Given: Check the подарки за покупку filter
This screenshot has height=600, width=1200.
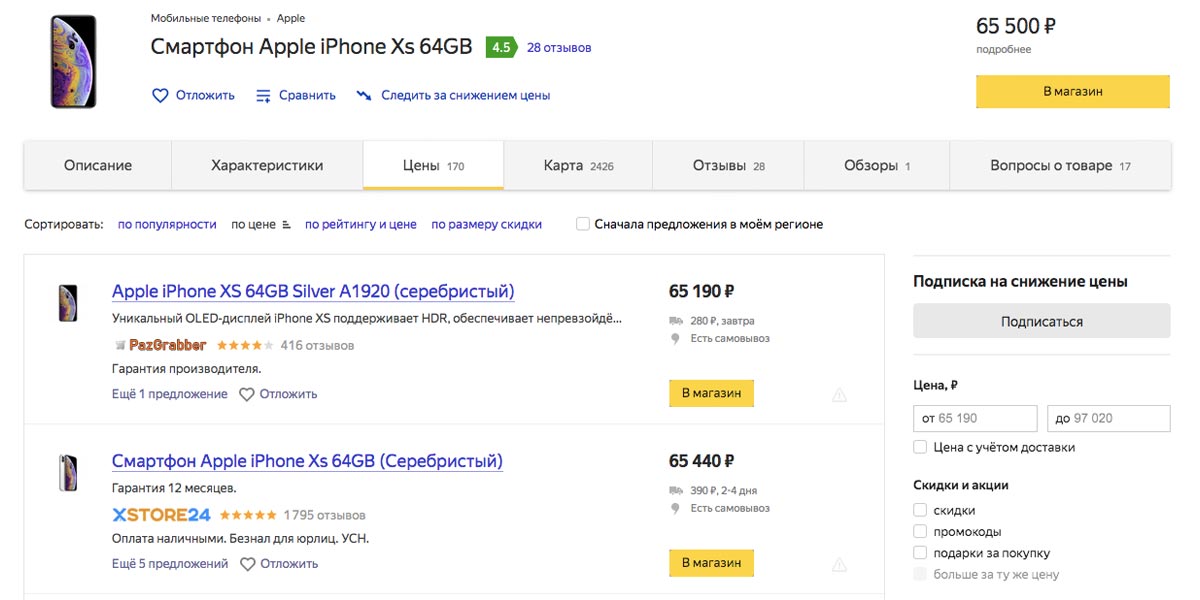Looking at the screenshot, I should click(920, 553).
